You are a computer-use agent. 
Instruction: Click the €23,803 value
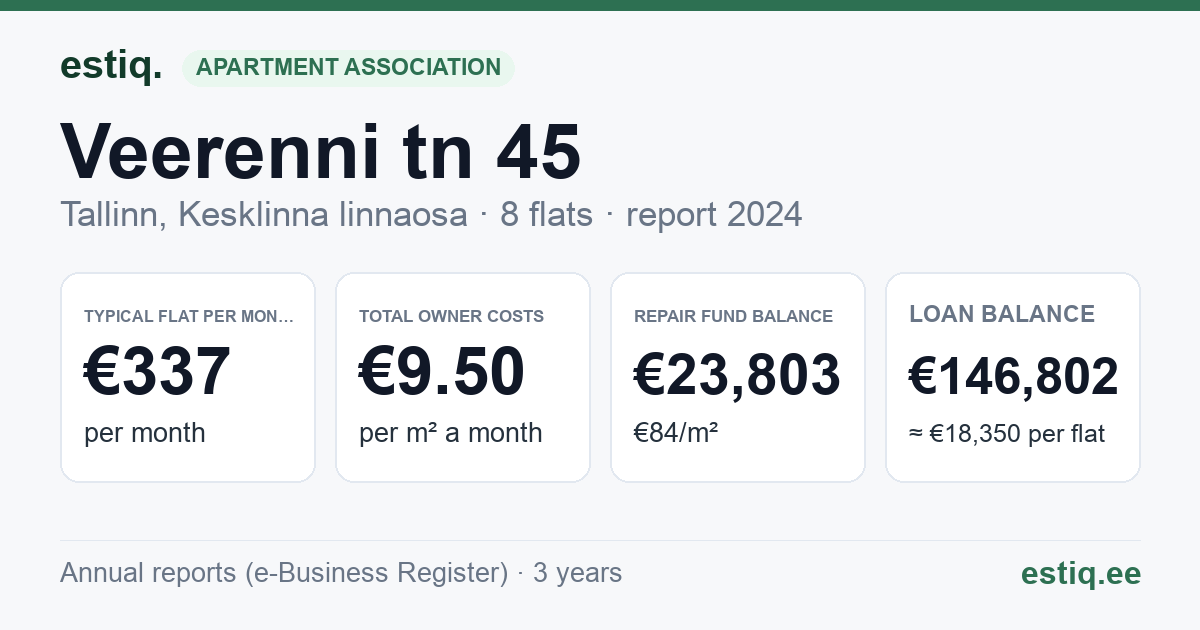tap(737, 376)
